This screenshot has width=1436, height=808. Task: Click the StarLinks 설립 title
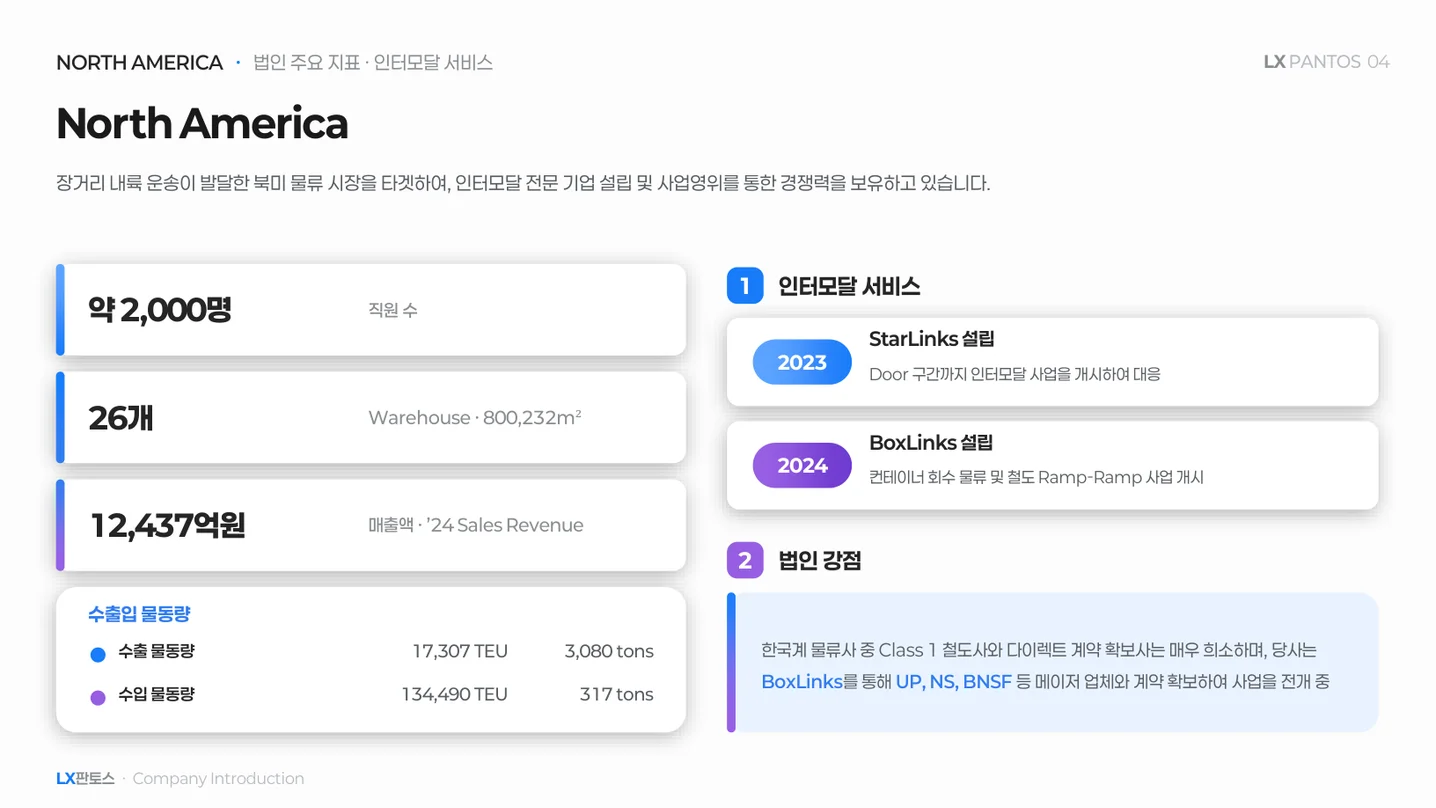tap(932, 339)
